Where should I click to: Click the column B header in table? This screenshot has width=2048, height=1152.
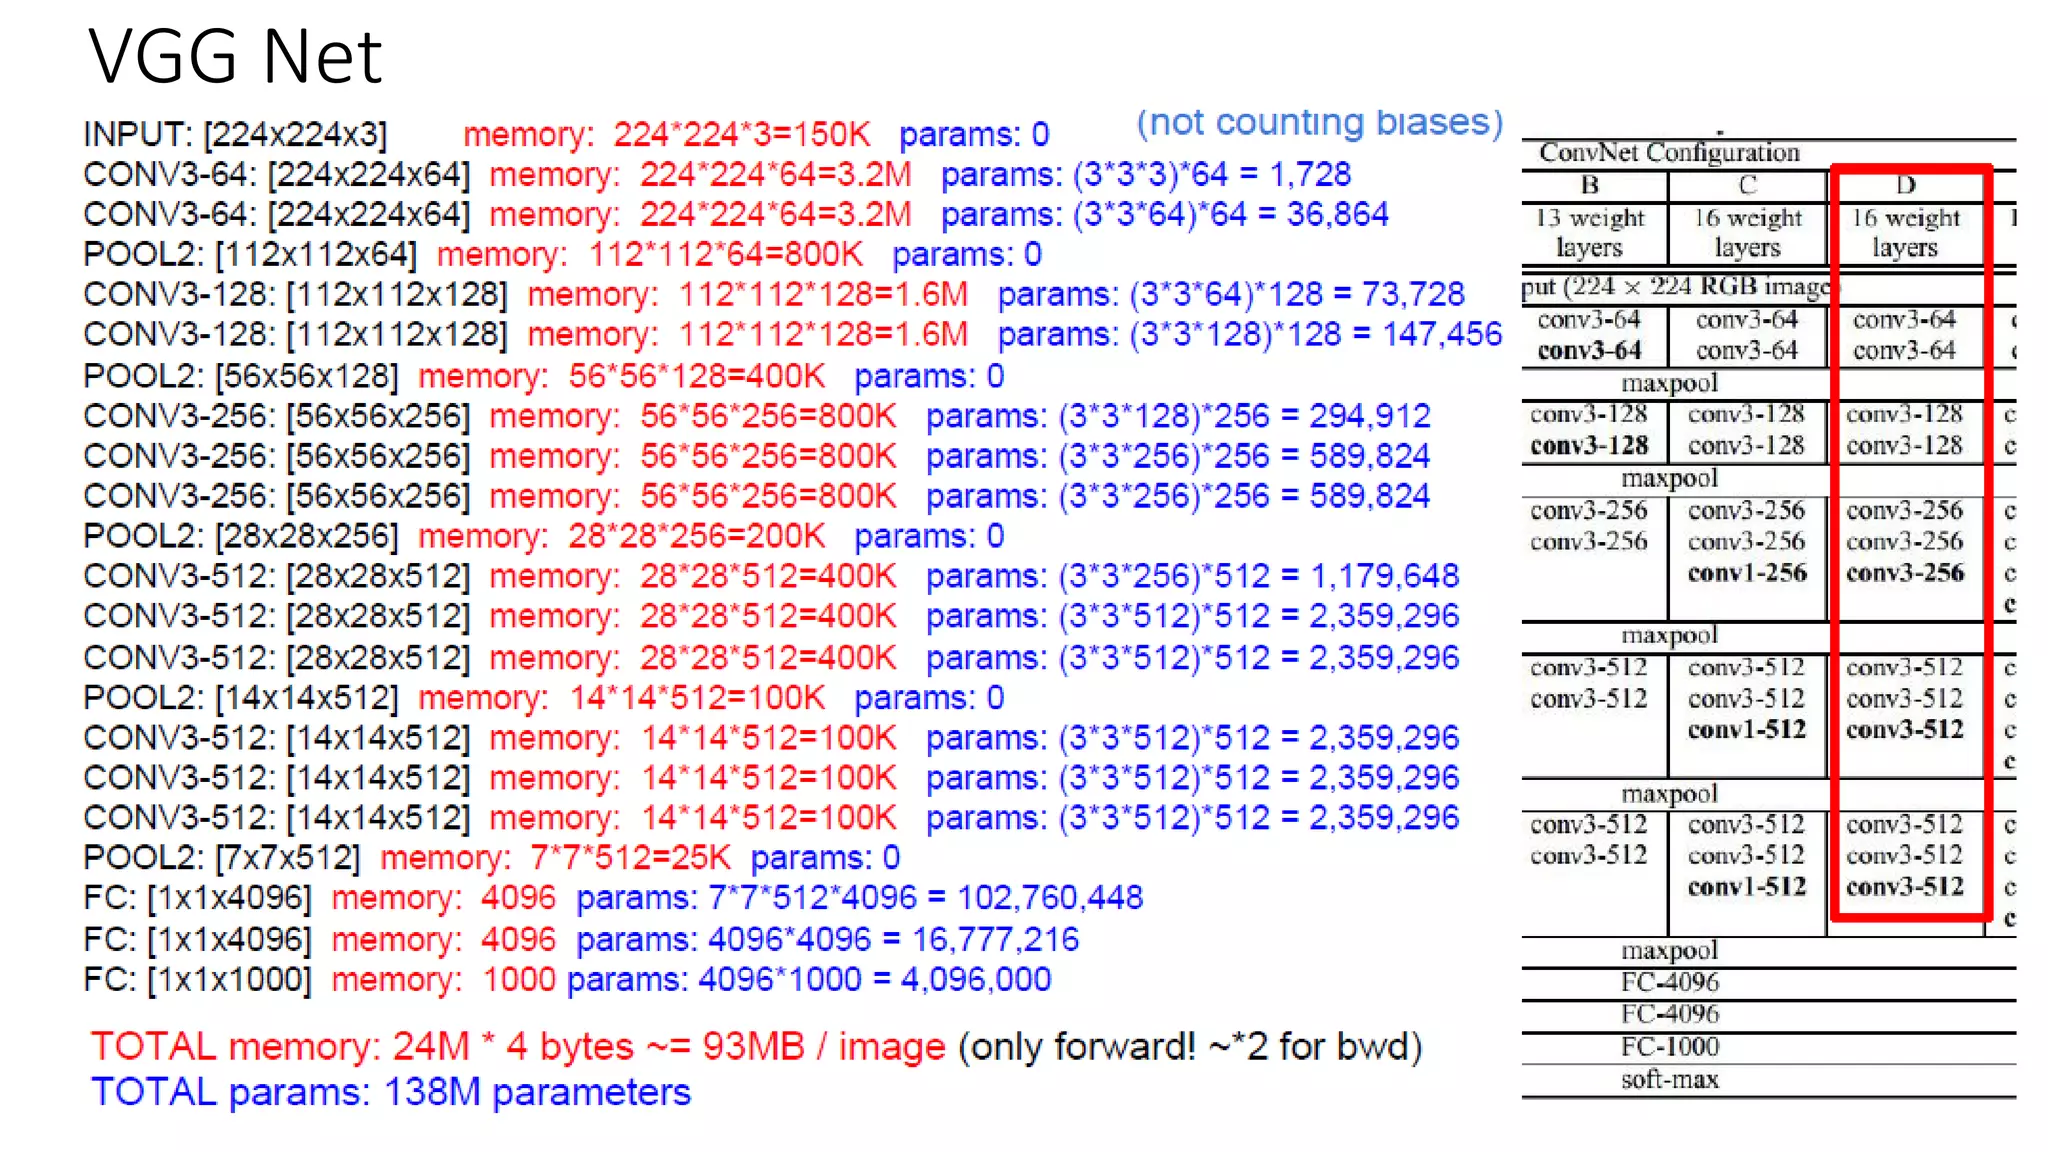[1590, 185]
